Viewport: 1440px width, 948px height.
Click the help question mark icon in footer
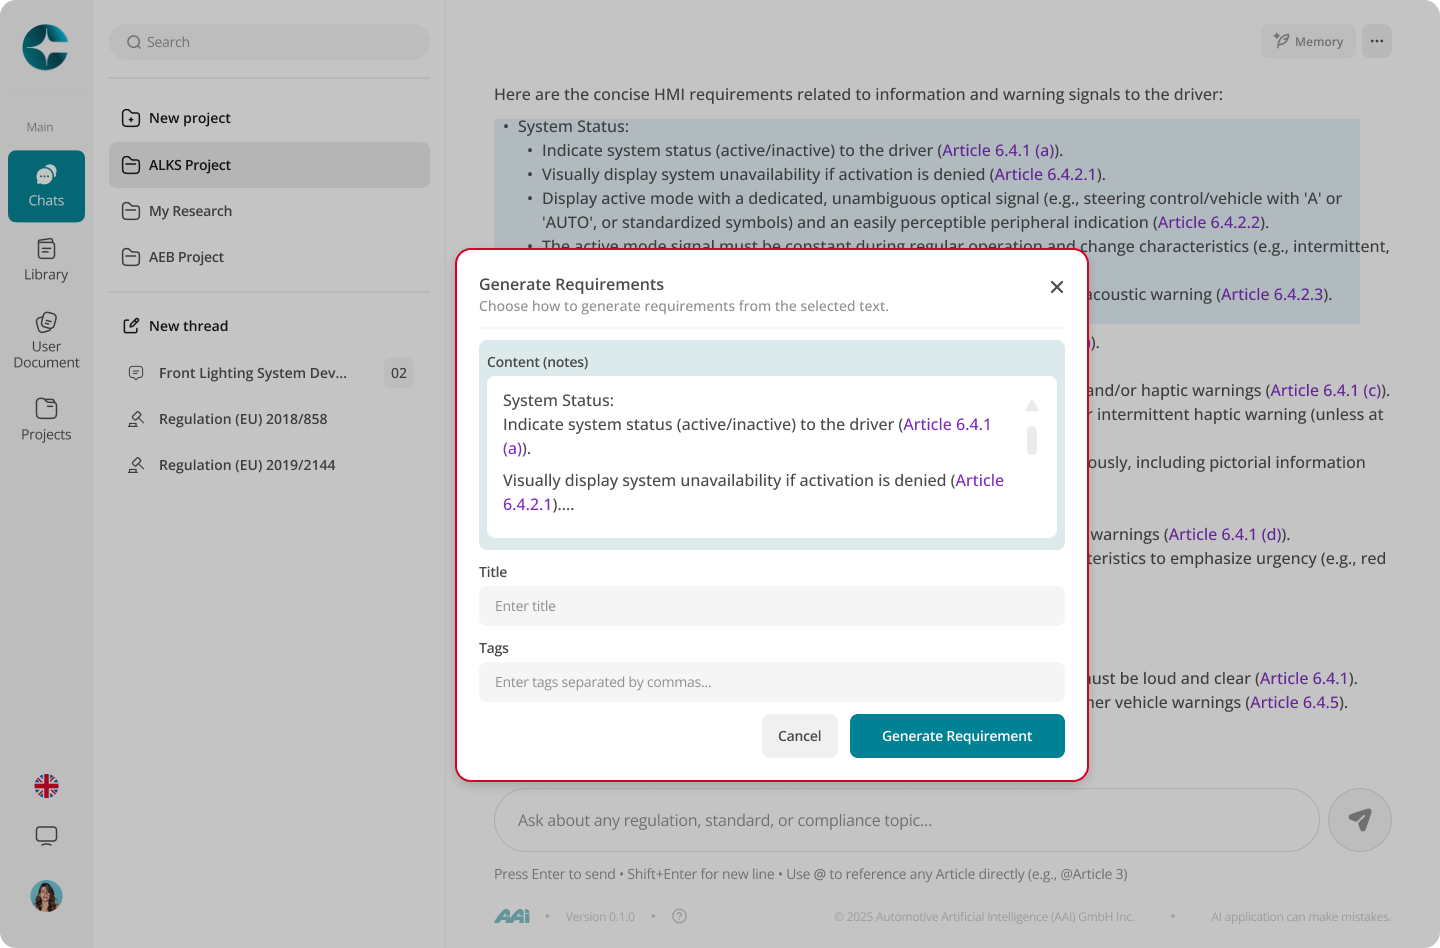pos(680,916)
